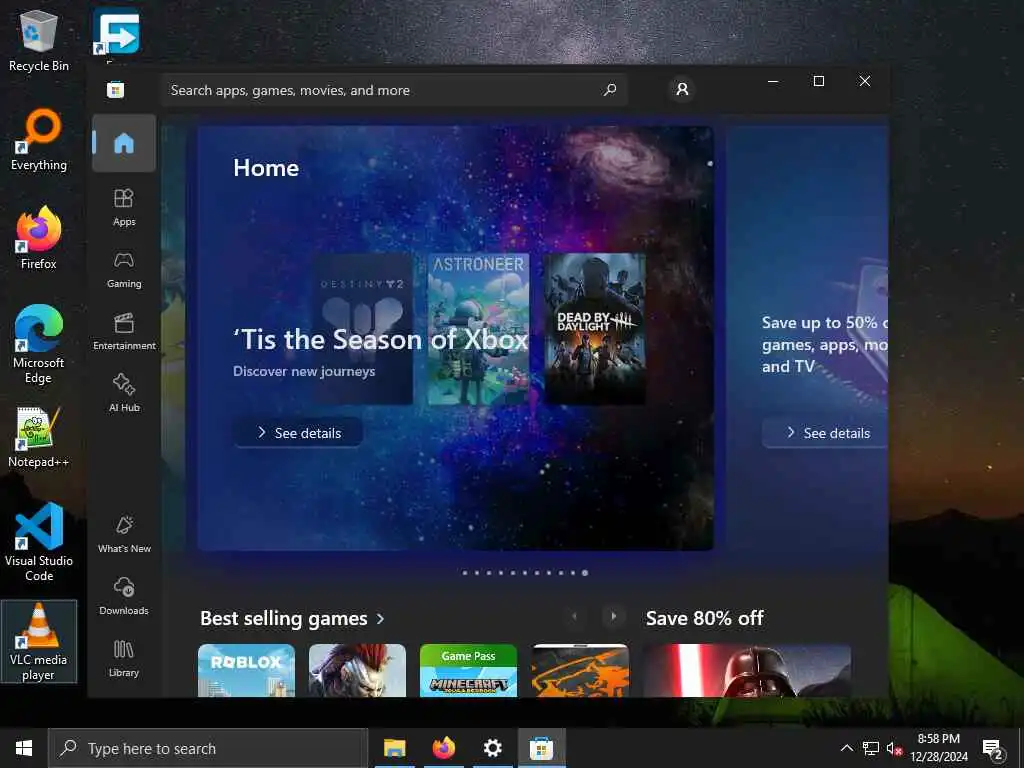1024x768 pixels.
Task: Click Microsoft Store taskbar icon
Action: 541,748
